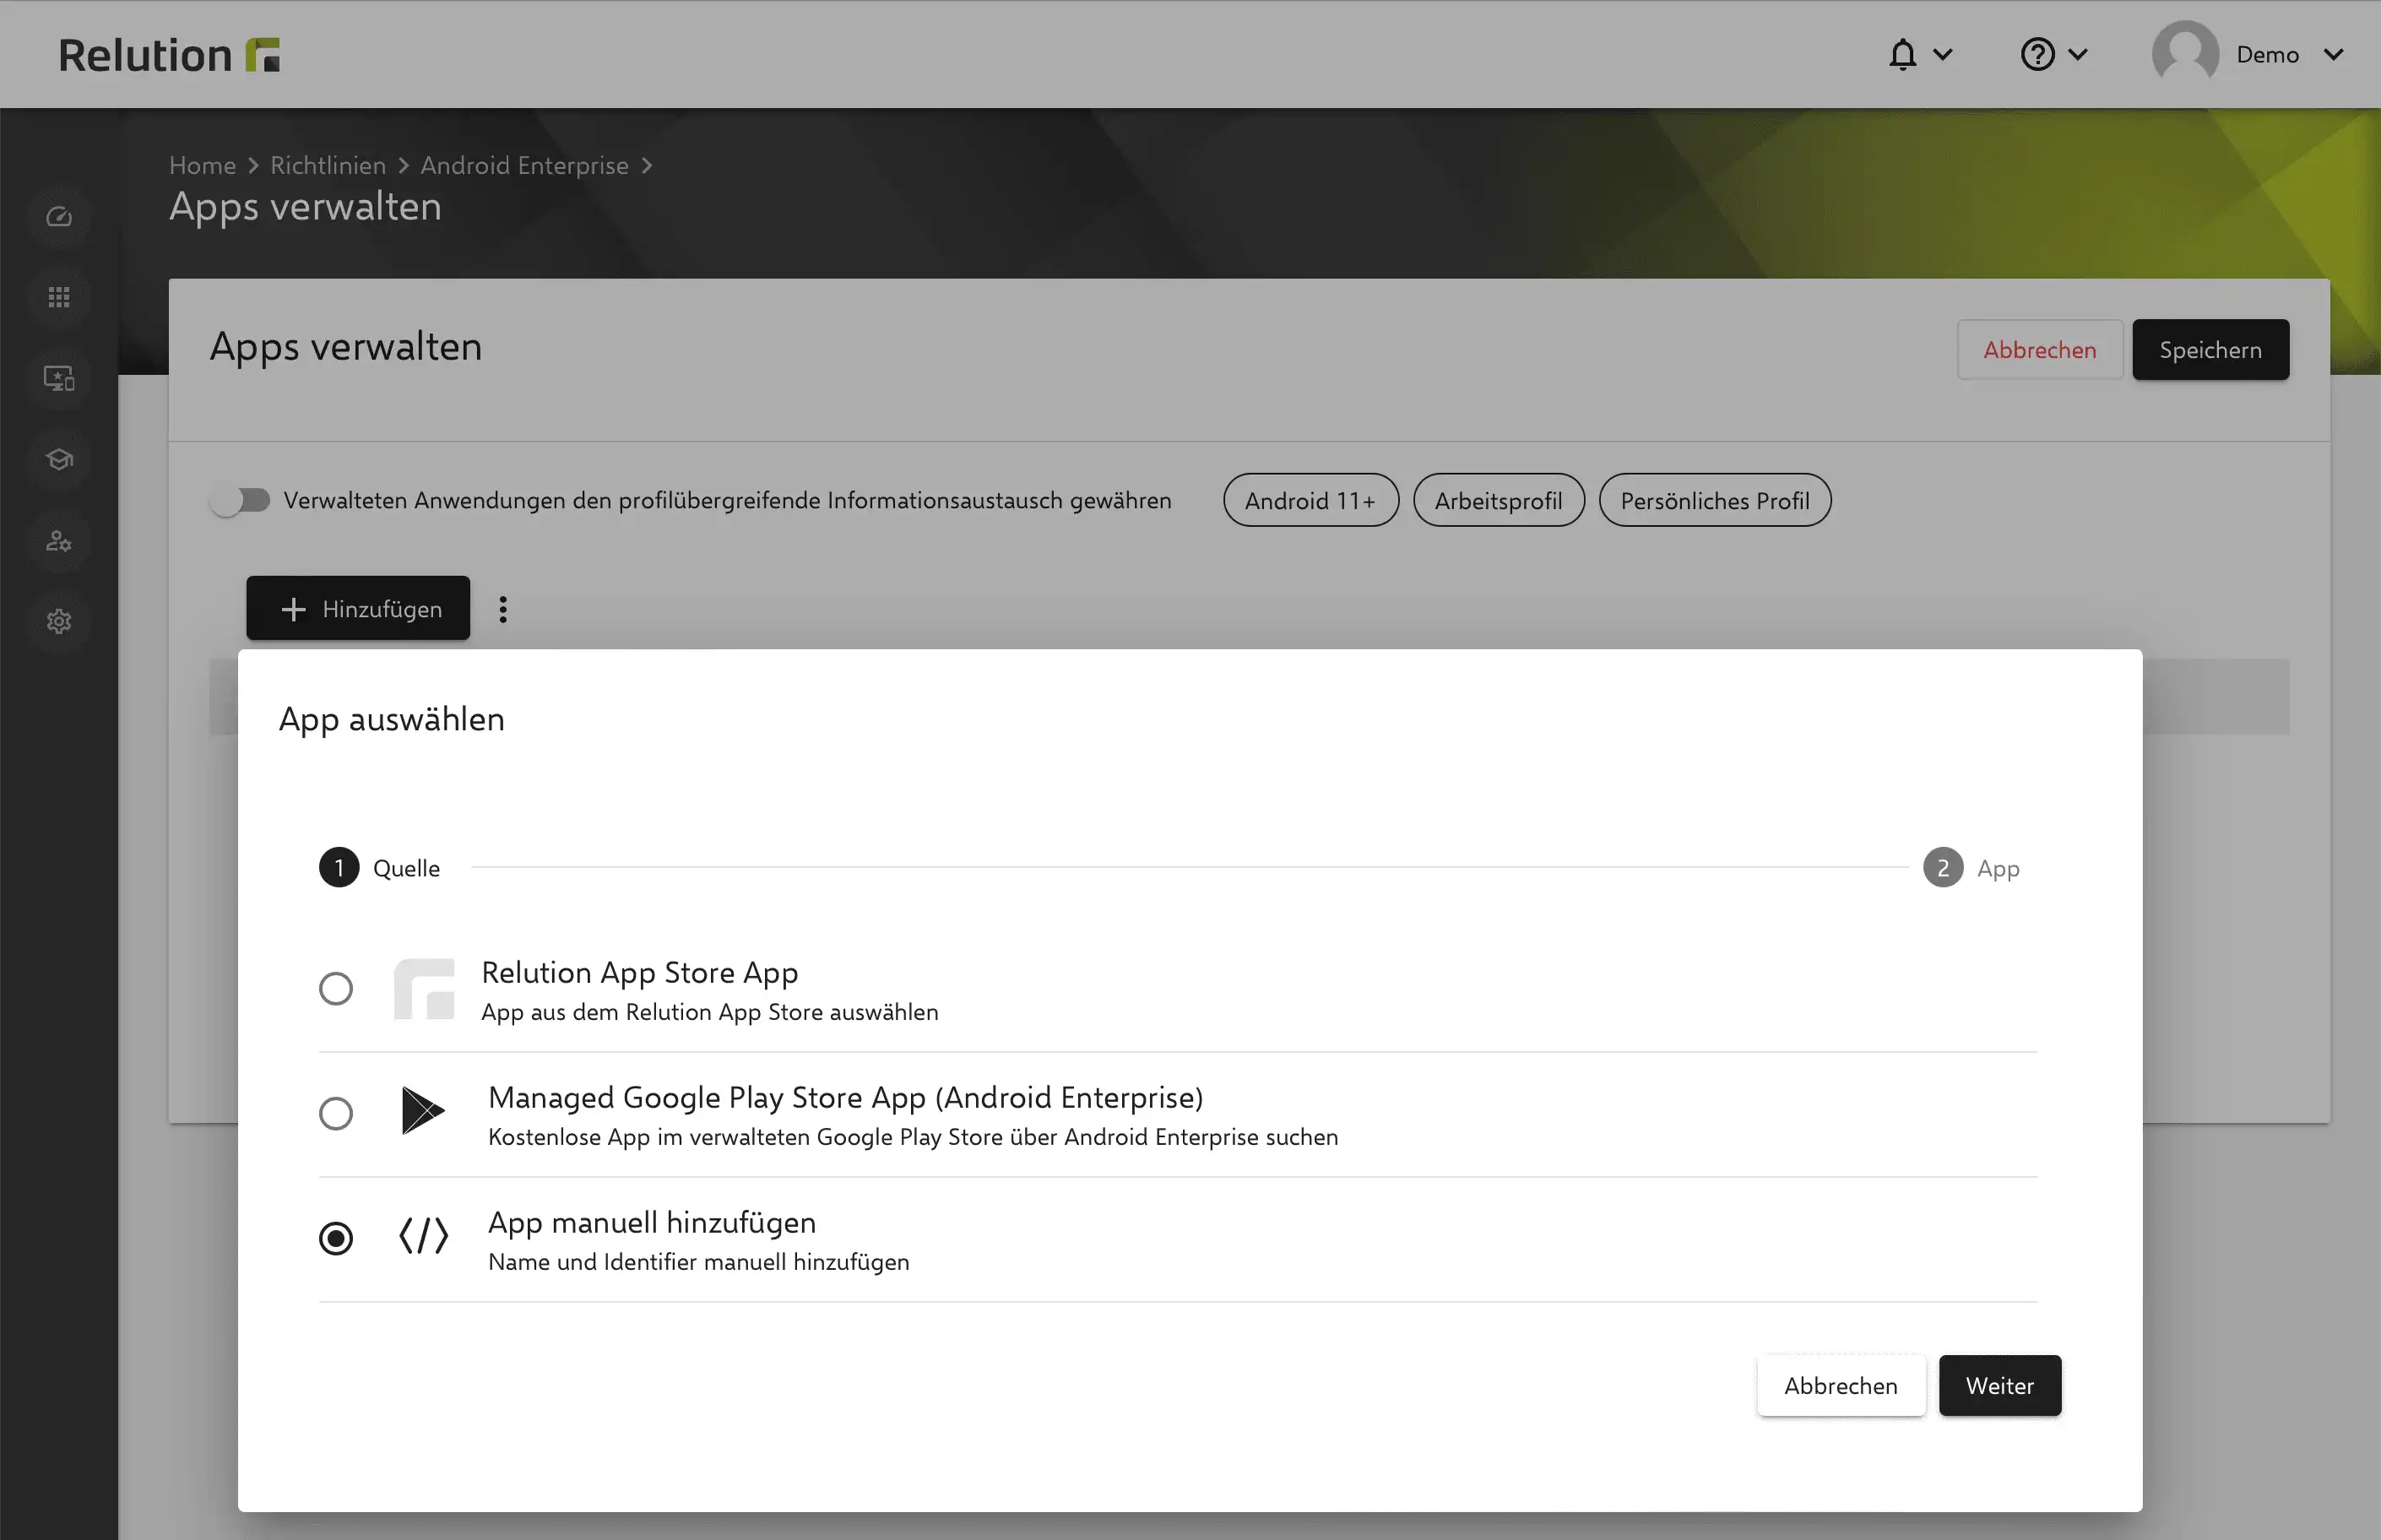
Task: Expand the help dropdown chevron
Action: click(2077, 54)
